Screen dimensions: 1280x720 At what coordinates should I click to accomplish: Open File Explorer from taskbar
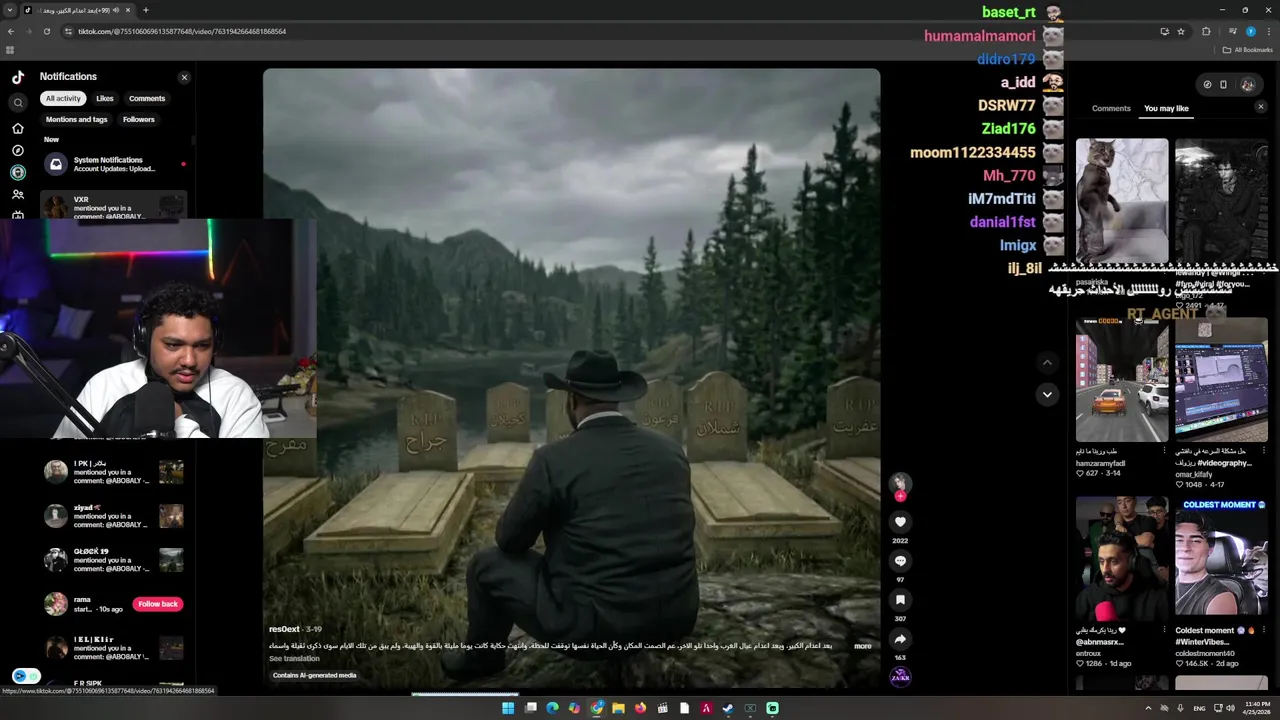pyautogui.click(x=618, y=708)
